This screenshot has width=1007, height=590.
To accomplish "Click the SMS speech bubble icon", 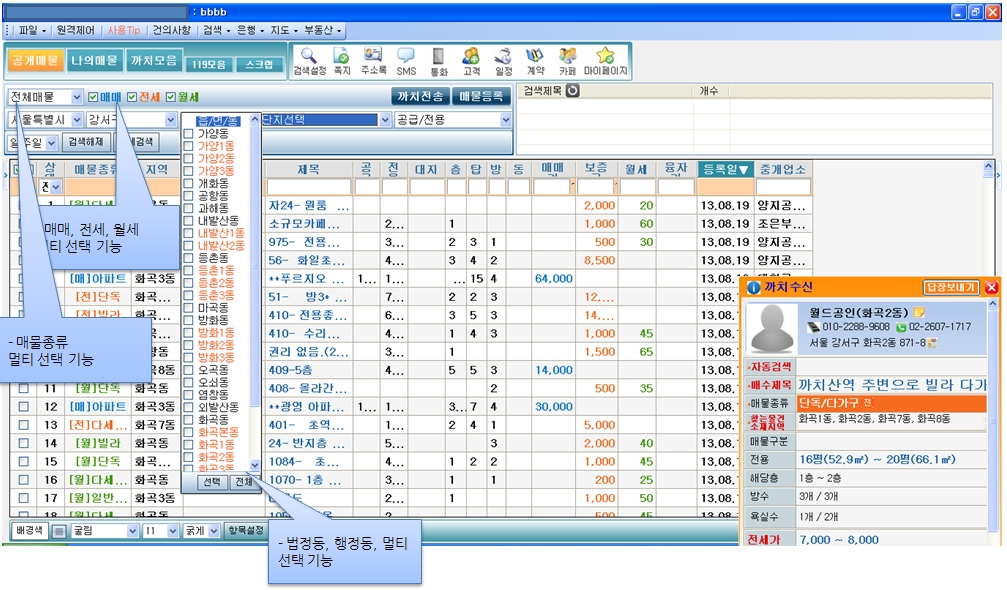I will (x=406, y=58).
